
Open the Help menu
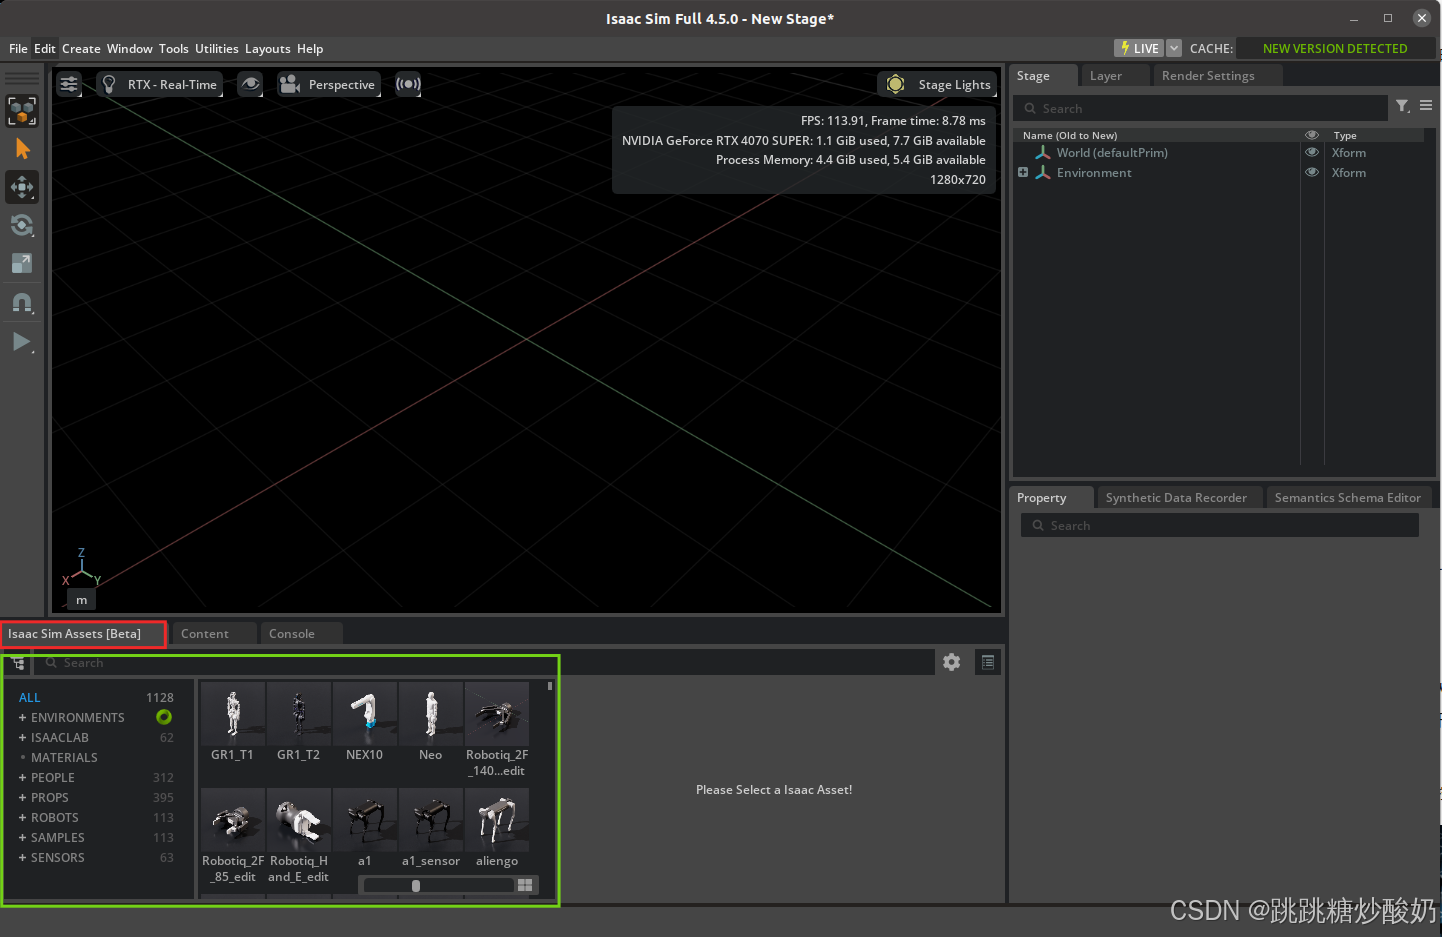coord(310,48)
